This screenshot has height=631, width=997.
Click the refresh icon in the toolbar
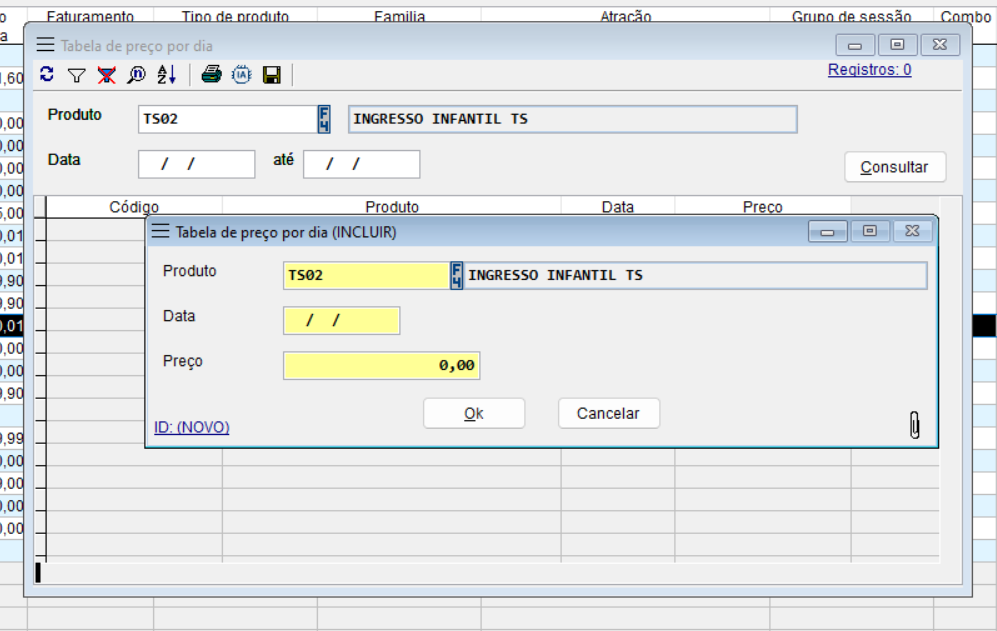46,75
